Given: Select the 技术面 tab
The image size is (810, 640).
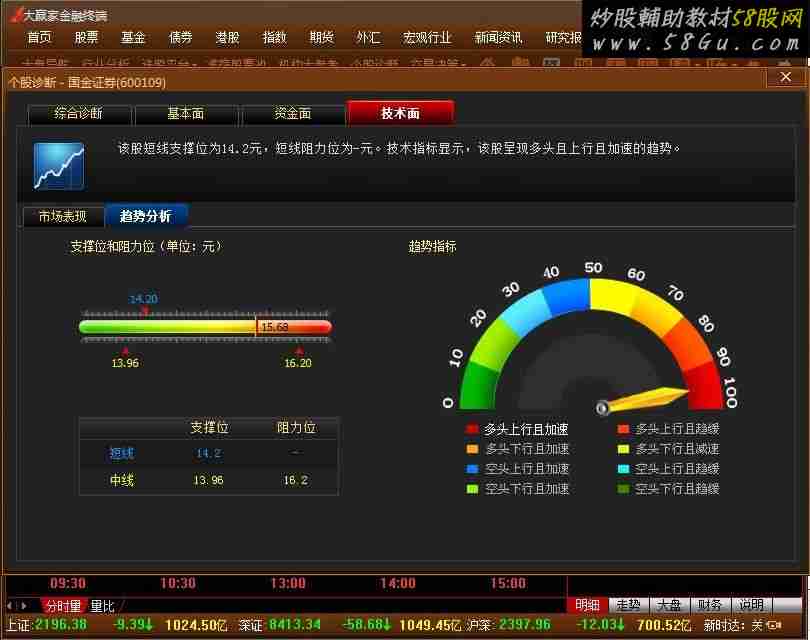Looking at the screenshot, I should point(401,113).
